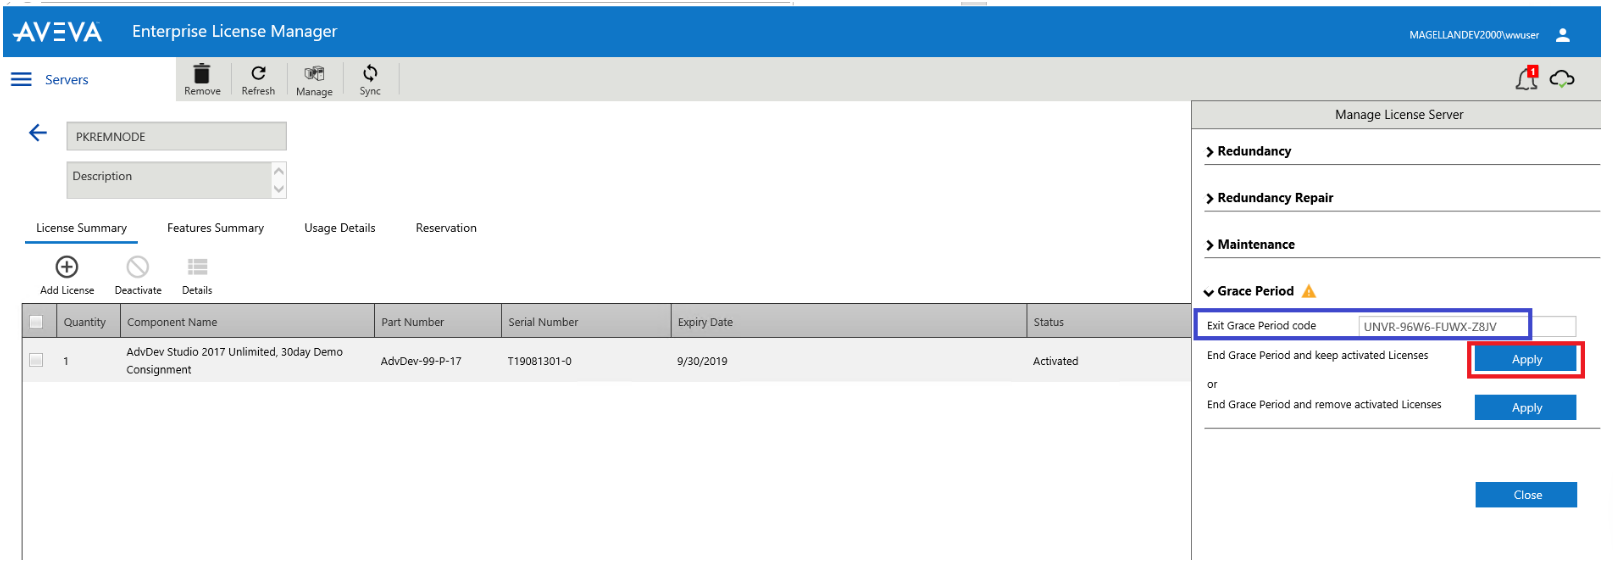1613x563 pixels.
Task: Open the user account profile icon
Action: click(x=1563, y=35)
